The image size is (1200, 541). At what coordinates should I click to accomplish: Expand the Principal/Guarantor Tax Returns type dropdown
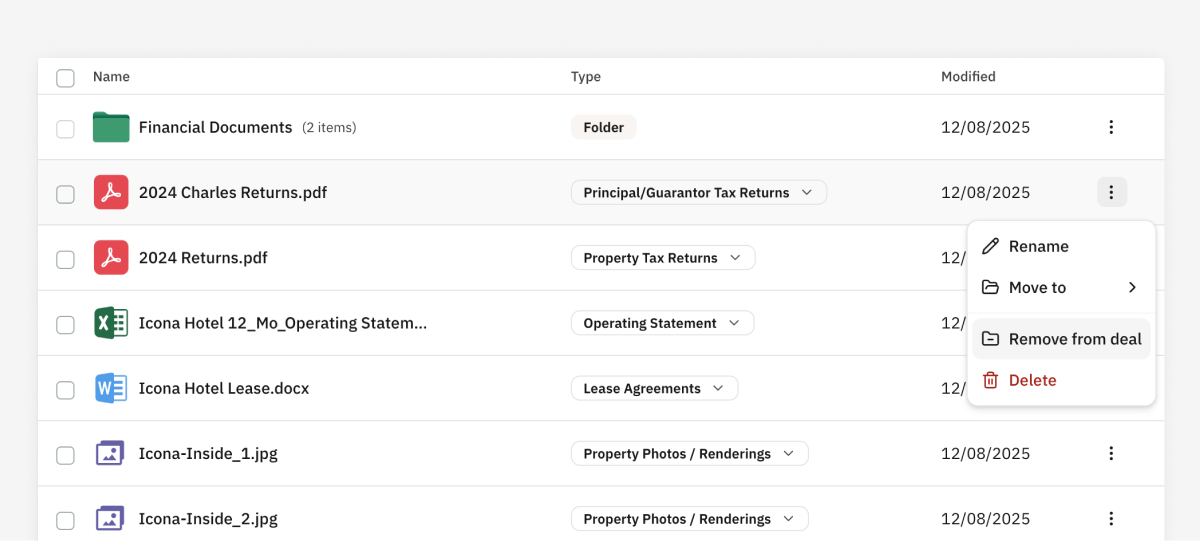coord(698,192)
